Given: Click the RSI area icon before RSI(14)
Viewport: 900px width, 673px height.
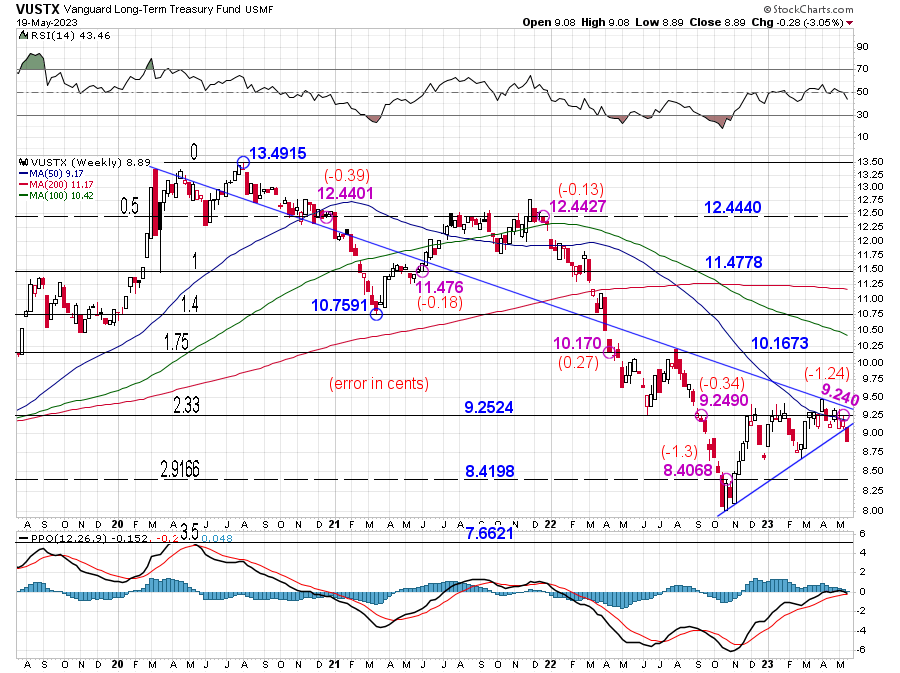Looking at the screenshot, I should click(x=23, y=36).
